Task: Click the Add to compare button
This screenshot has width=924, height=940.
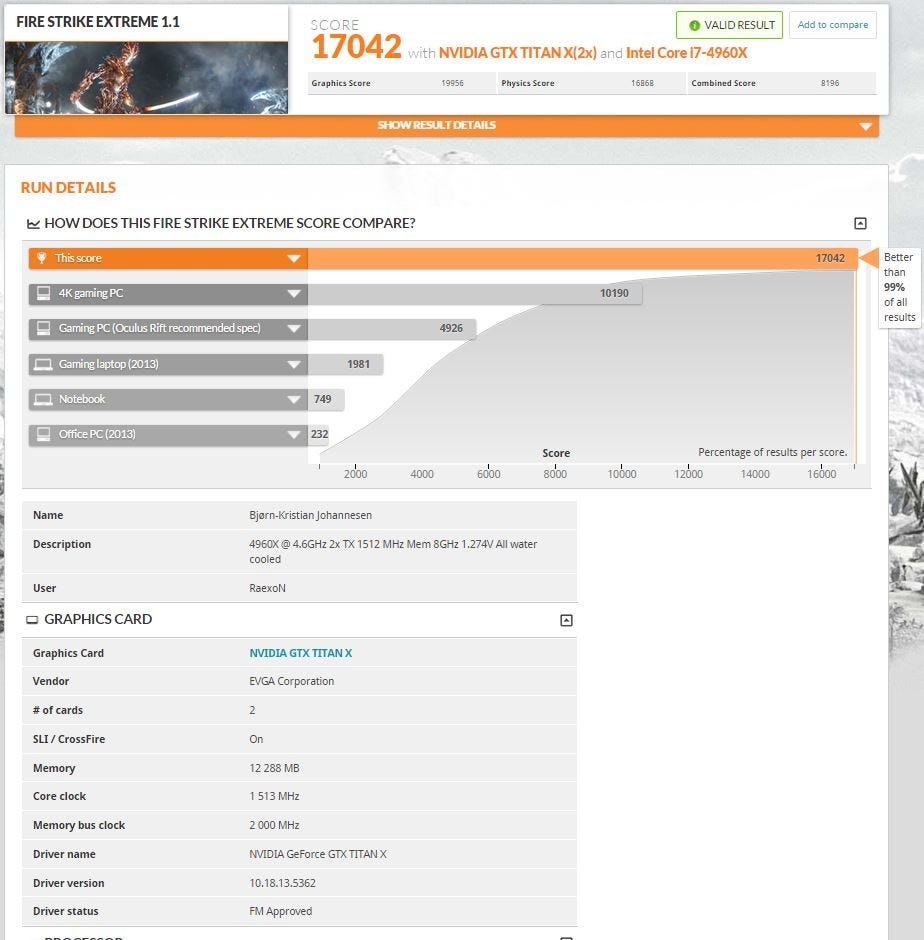Action: point(832,25)
